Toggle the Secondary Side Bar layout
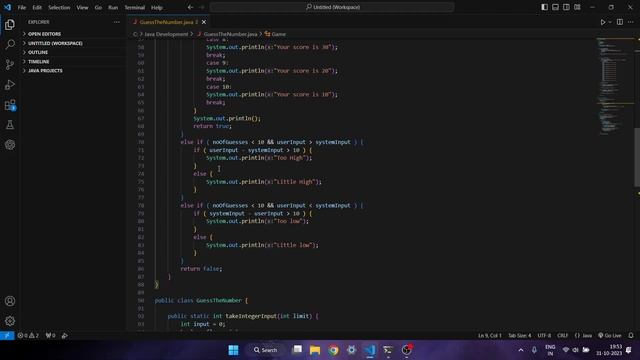Screen dimensions: 640x360 566,7
